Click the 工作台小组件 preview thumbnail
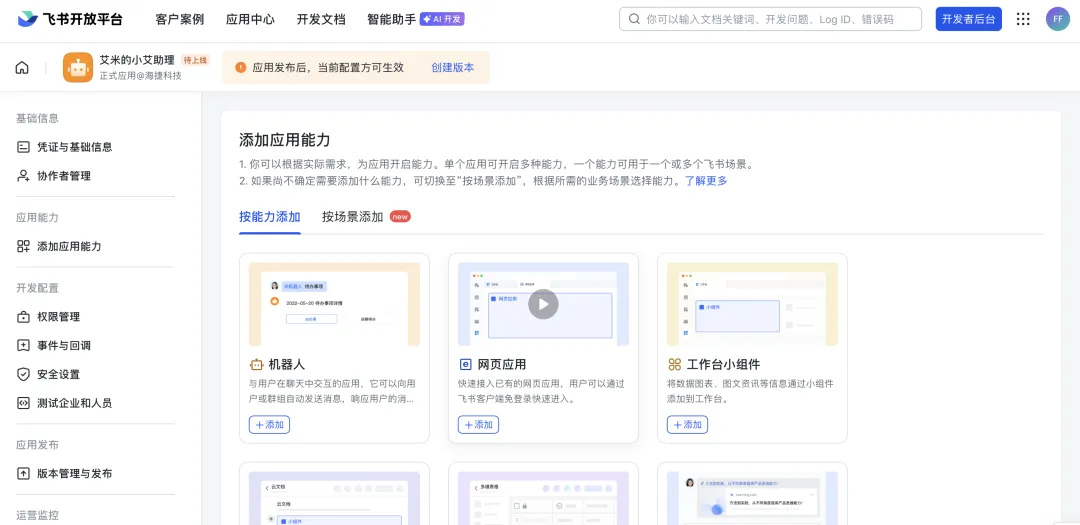 coord(752,304)
